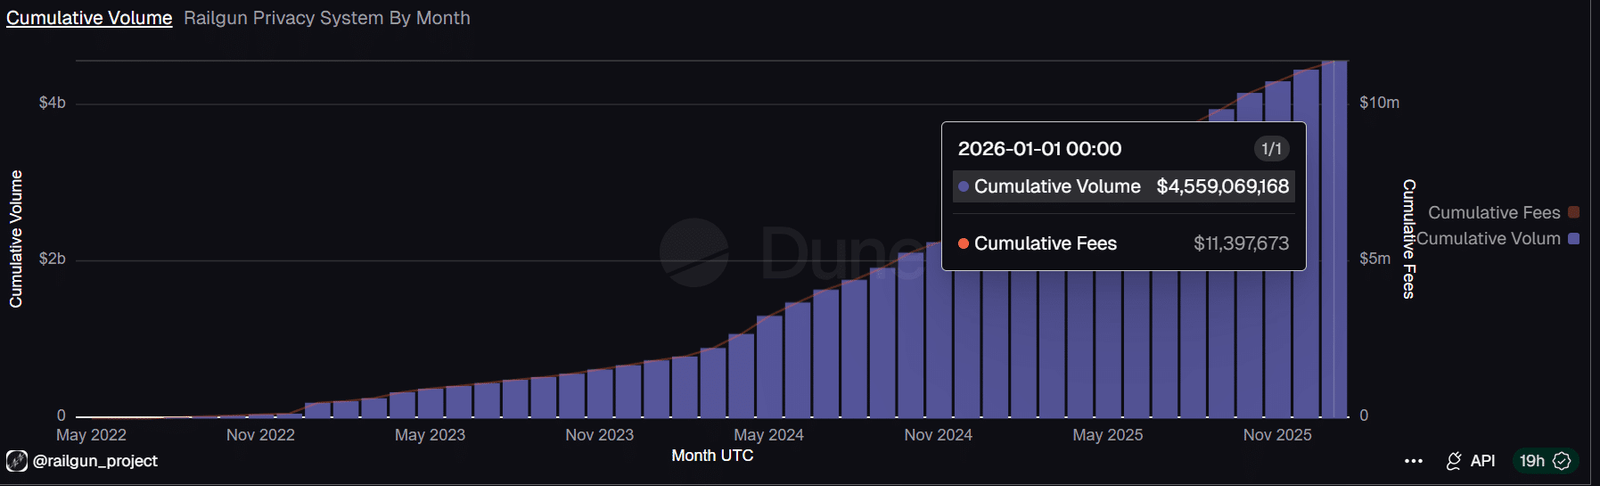This screenshot has height=486, width=1600.
Task: Click the last bar at chart's right edge
Action: 1334,240
